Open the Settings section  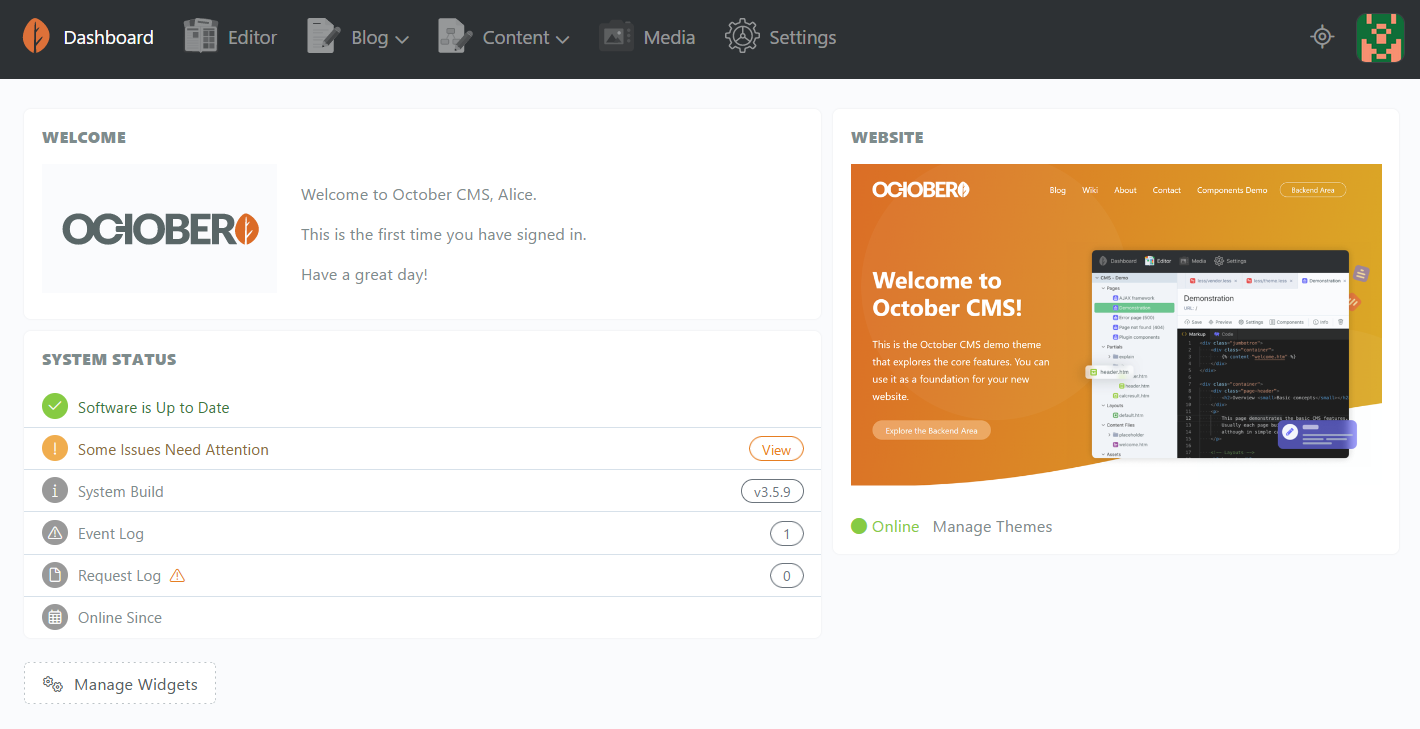(802, 38)
